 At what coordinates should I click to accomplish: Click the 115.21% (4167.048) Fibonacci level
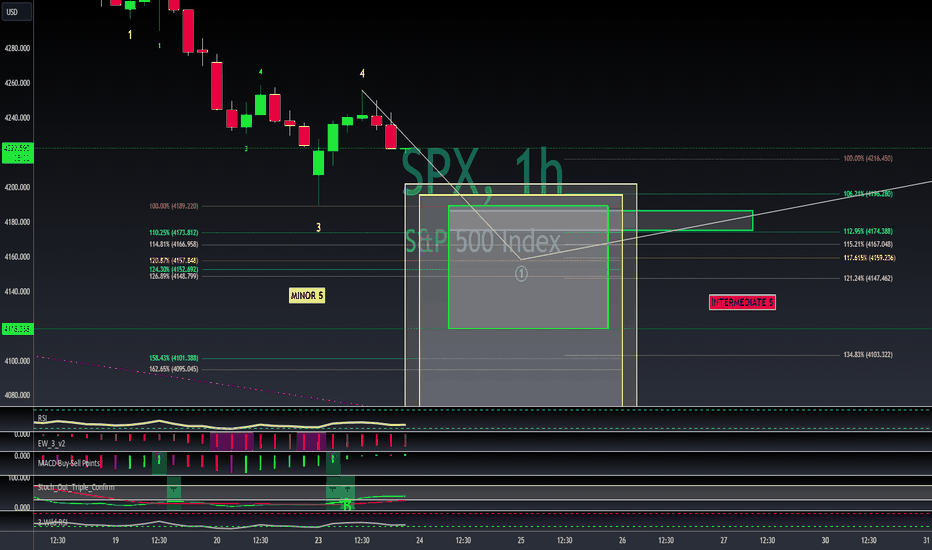pyautogui.click(x=868, y=244)
